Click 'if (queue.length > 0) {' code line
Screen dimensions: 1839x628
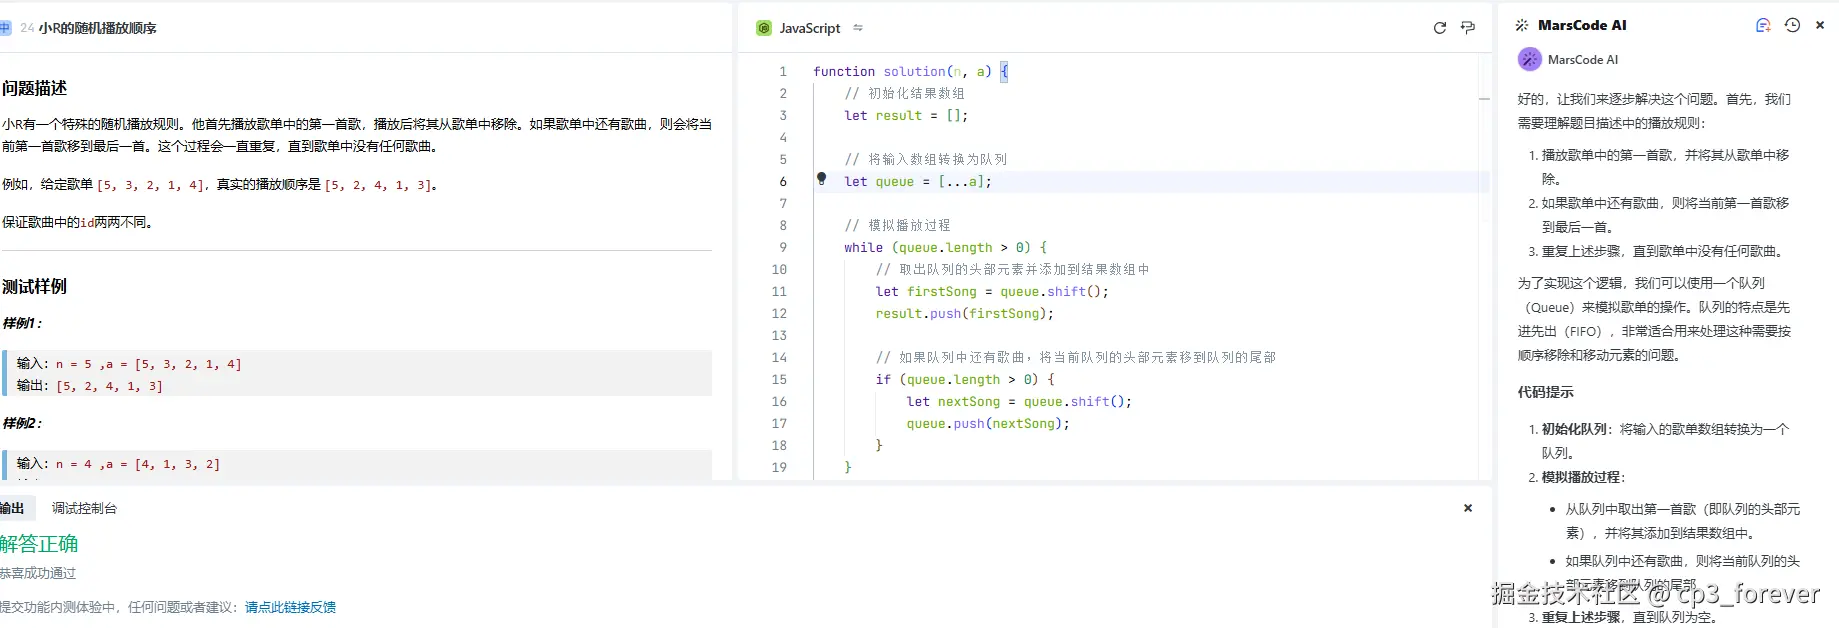pyautogui.click(x=964, y=379)
